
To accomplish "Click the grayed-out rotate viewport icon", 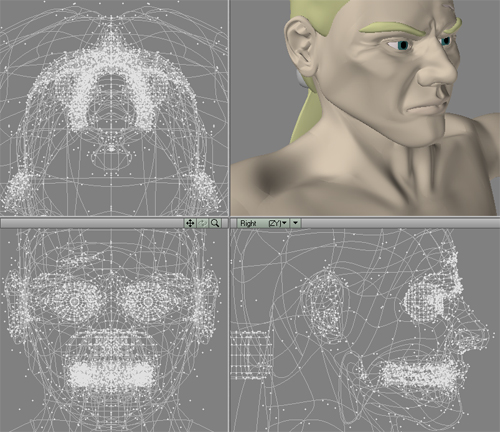I will coord(202,223).
